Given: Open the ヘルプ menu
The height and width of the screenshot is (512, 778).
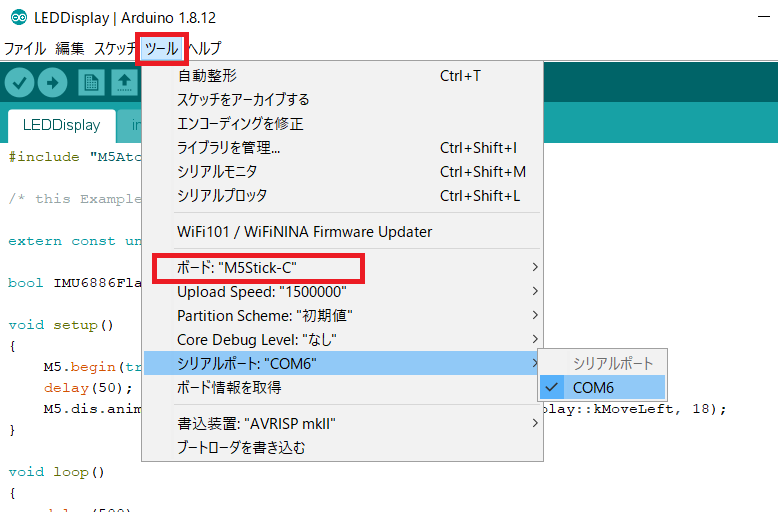Looking at the screenshot, I should pyautogui.click(x=205, y=49).
